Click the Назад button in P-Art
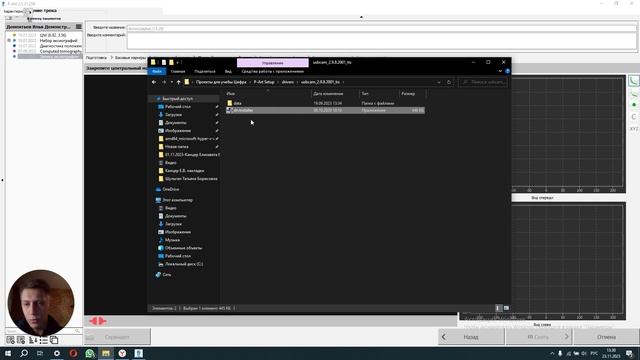 tap(471, 337)
